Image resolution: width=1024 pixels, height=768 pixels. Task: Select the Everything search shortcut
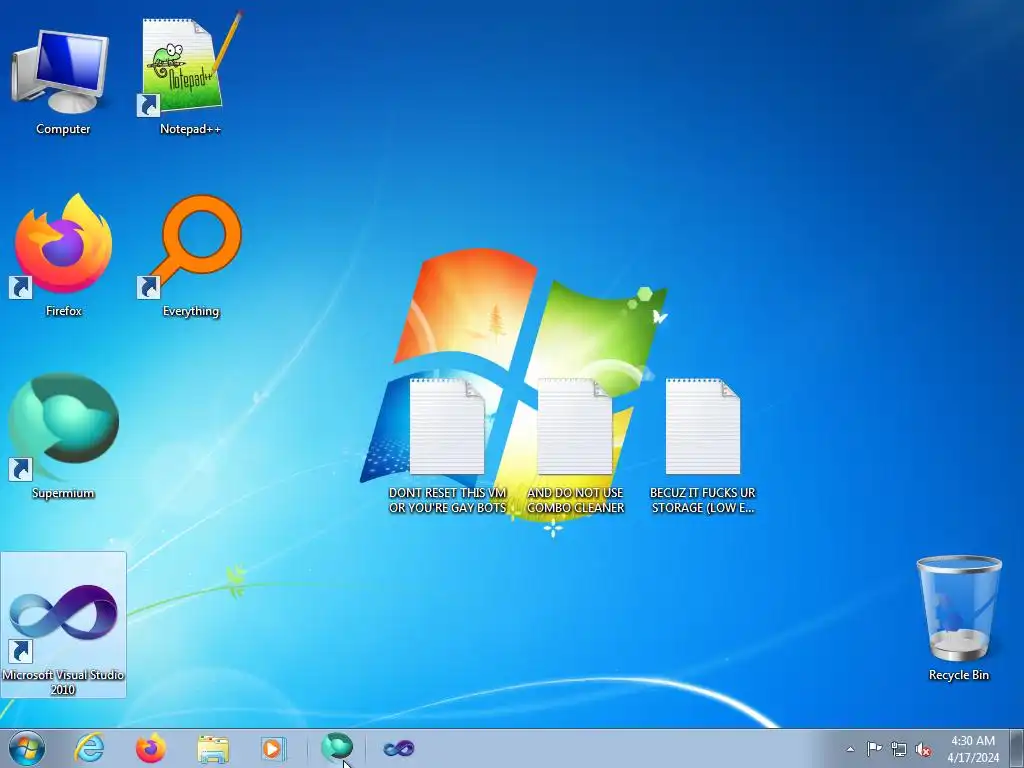[x=190, y=255]
